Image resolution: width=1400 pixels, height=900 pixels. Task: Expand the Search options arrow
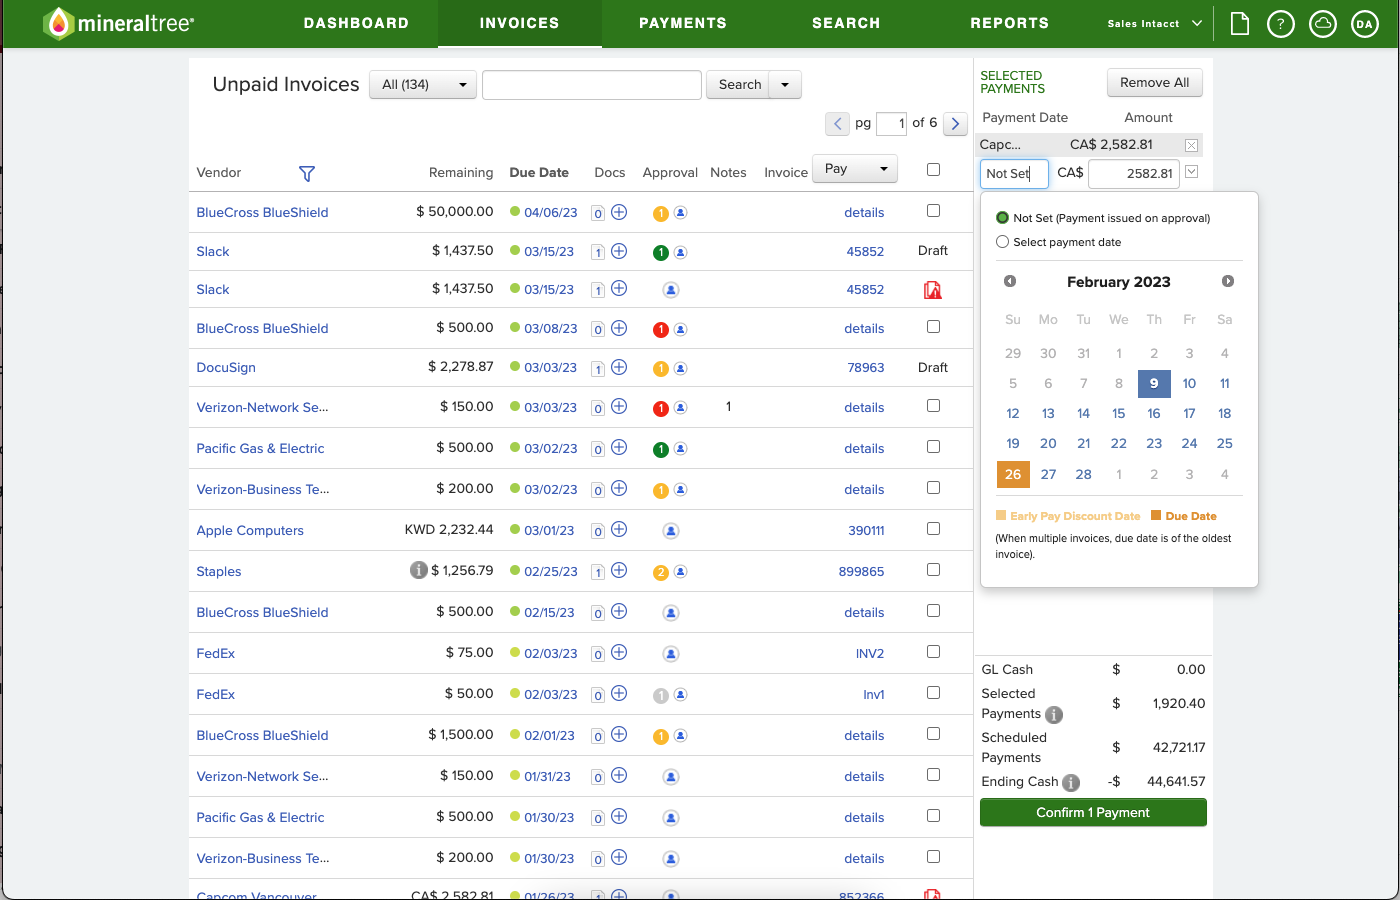785,85
